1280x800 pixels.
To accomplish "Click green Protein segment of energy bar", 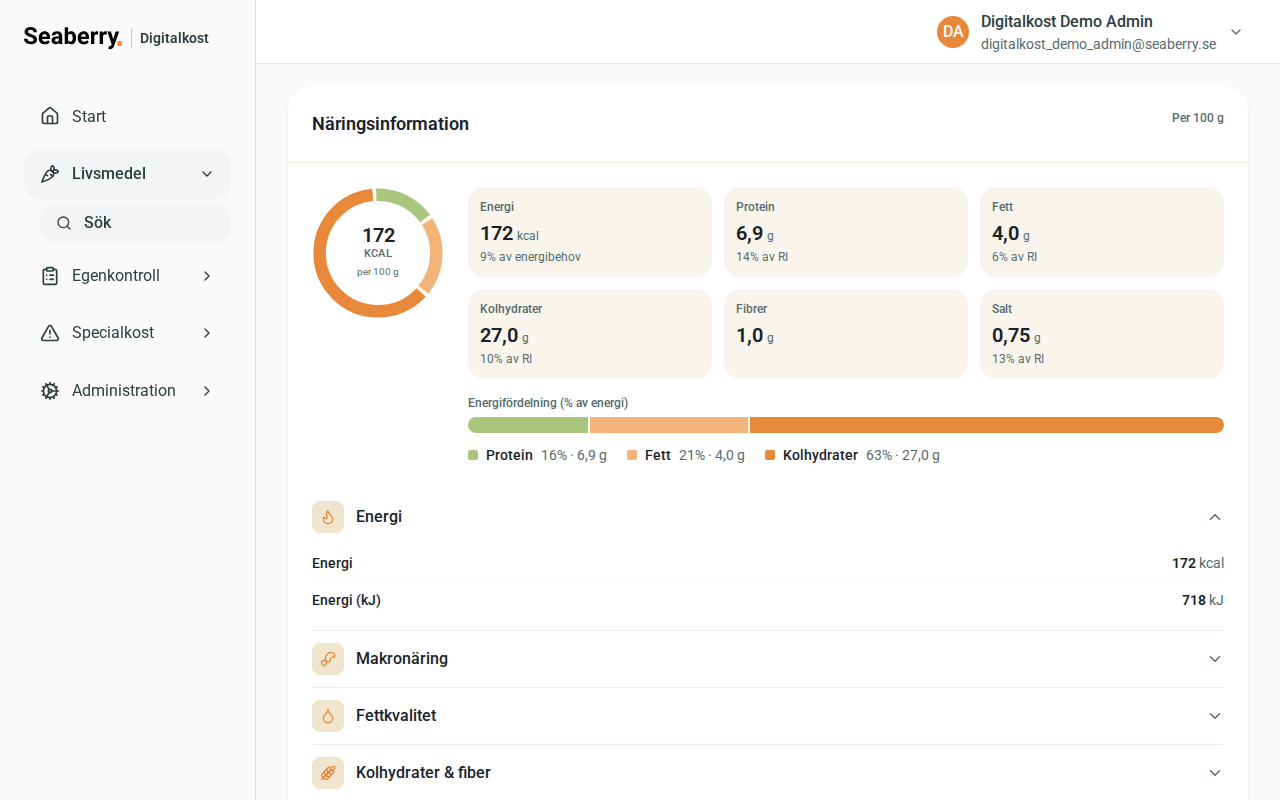I will coord(528,425).
